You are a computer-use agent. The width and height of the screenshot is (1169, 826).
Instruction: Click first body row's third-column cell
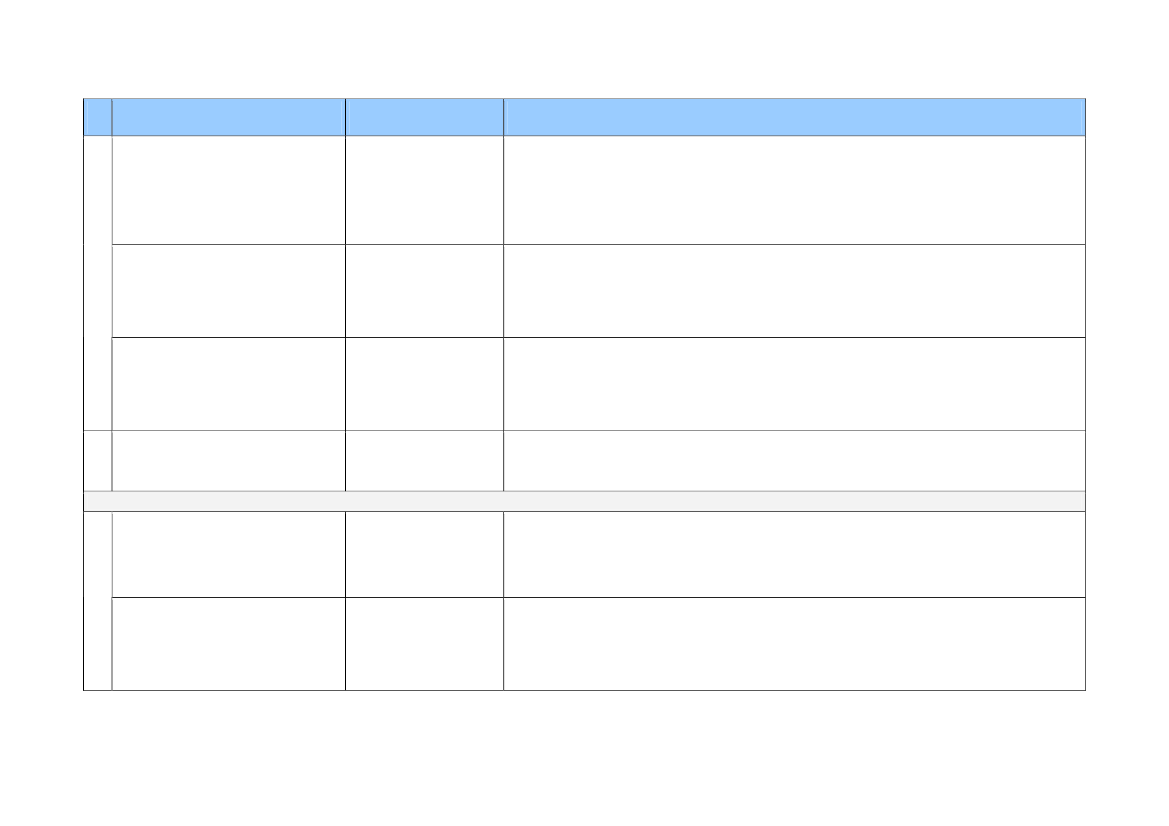424,190
